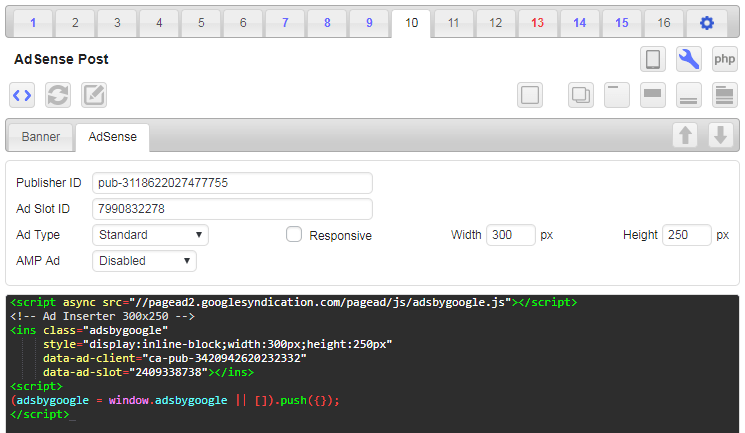Switch to the Banner tab
Viewport: 745px width, 433px height.
click(41, 137)
